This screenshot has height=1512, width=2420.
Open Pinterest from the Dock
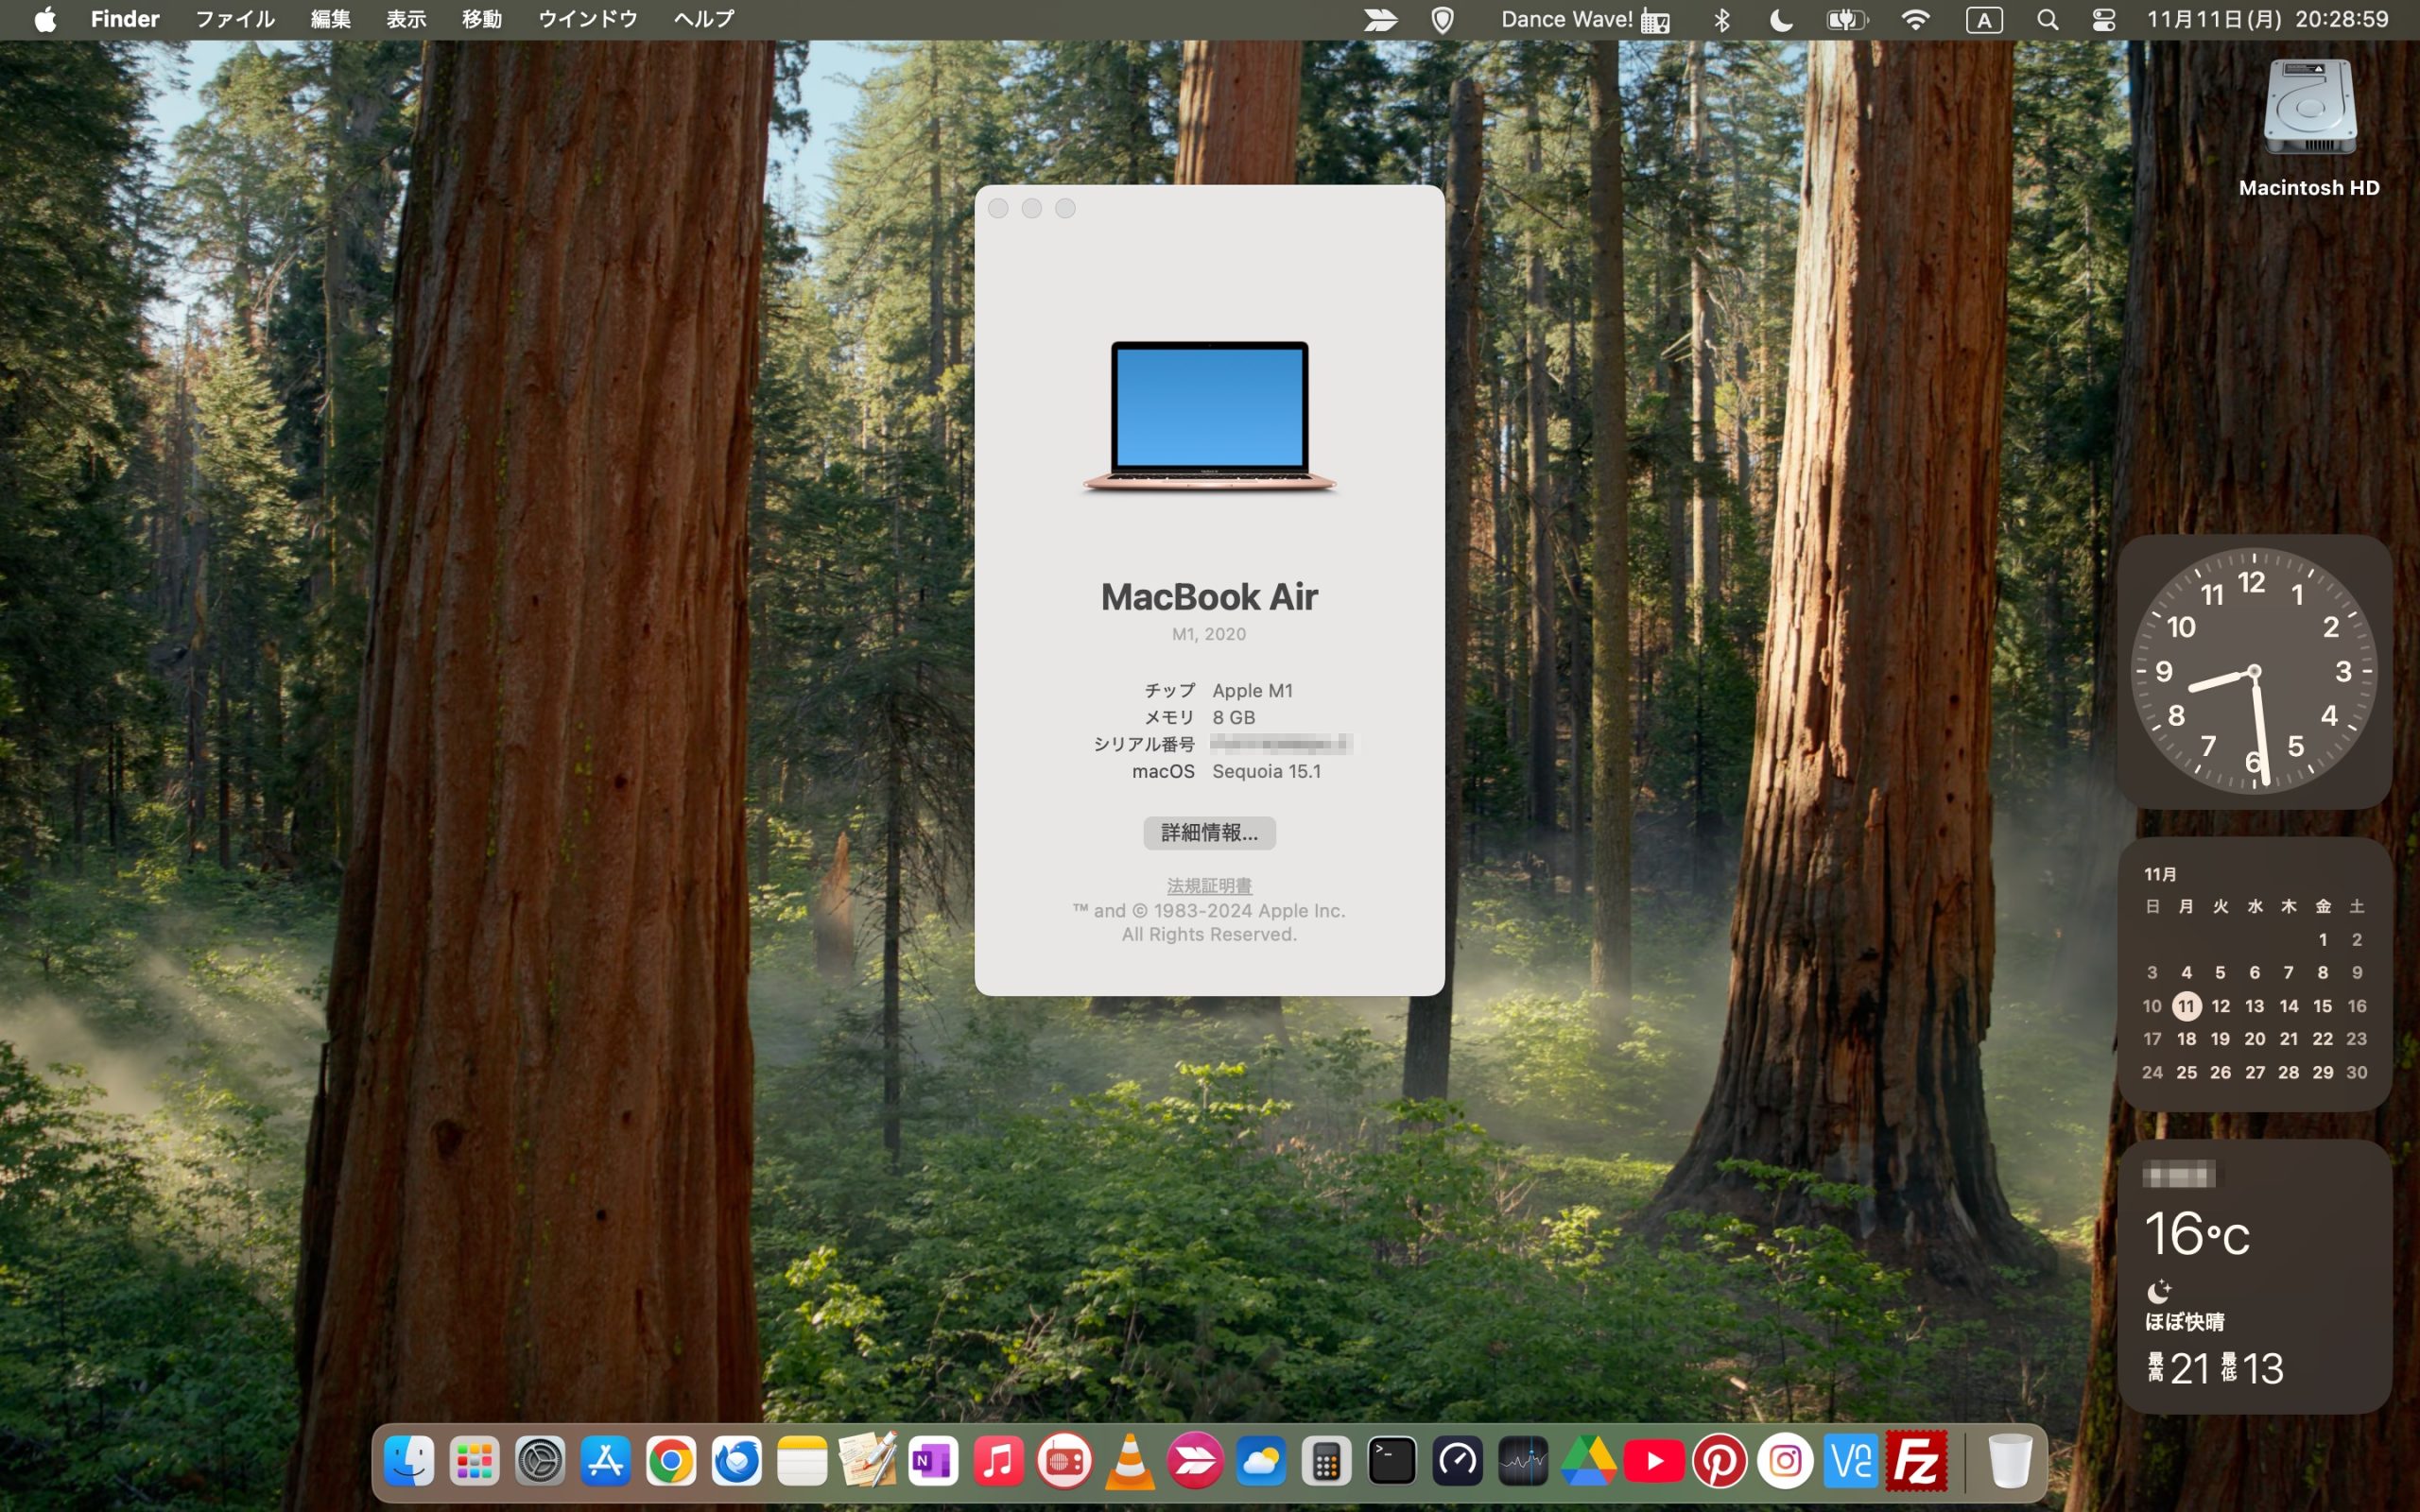click(1720, 1462)
